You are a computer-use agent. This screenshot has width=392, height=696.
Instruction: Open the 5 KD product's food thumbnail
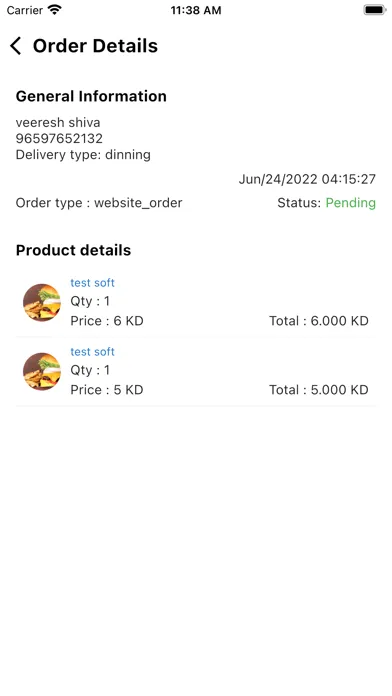pos(42,371)
